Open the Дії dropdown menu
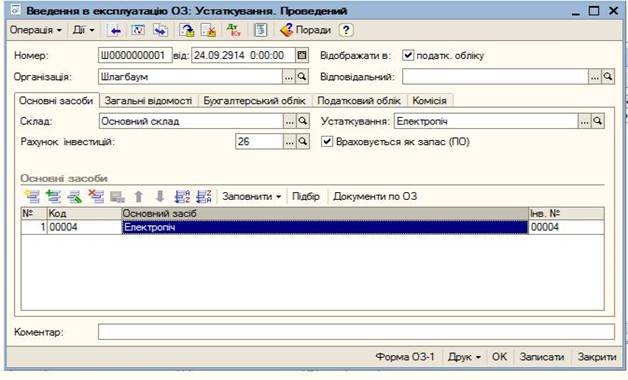Screen dimensions: 628x380 [x=83, y=30]
